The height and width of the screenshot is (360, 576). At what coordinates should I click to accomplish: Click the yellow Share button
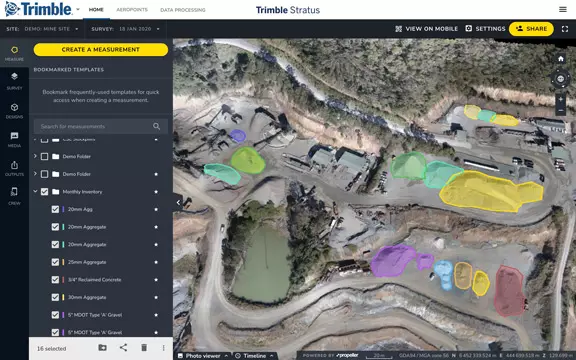coord(531,29)
